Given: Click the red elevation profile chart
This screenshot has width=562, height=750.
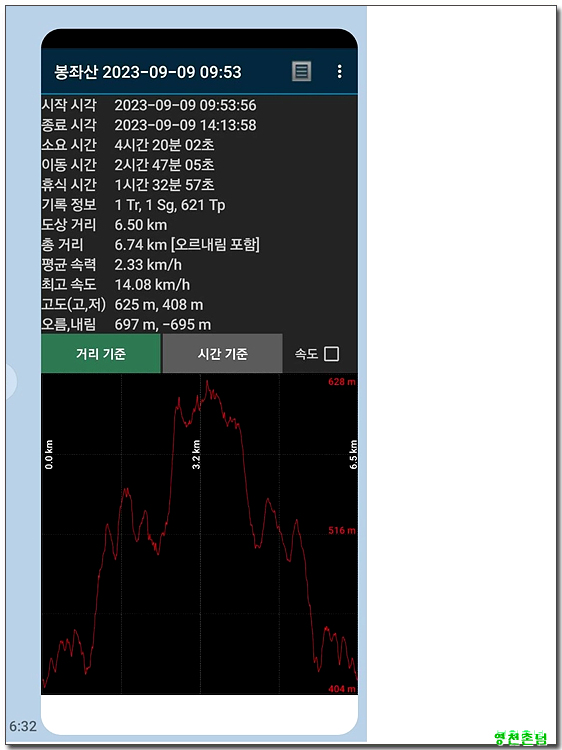Looking at the screenshot, I should point(199,534).
